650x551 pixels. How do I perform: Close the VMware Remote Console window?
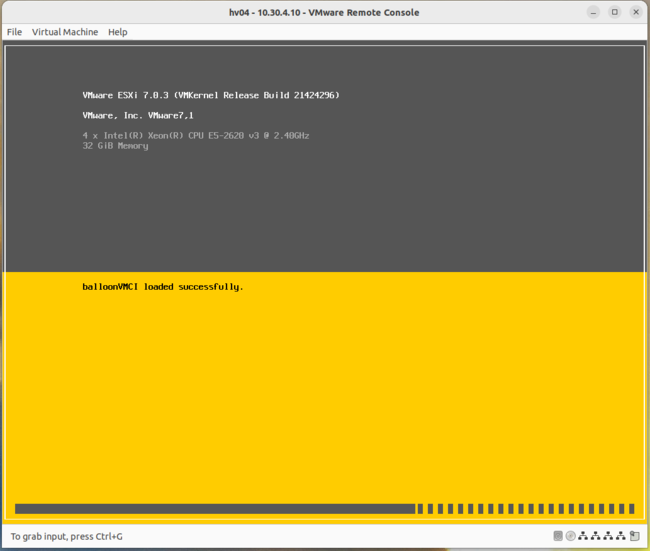pyautogui.click(x=636, y=12)
